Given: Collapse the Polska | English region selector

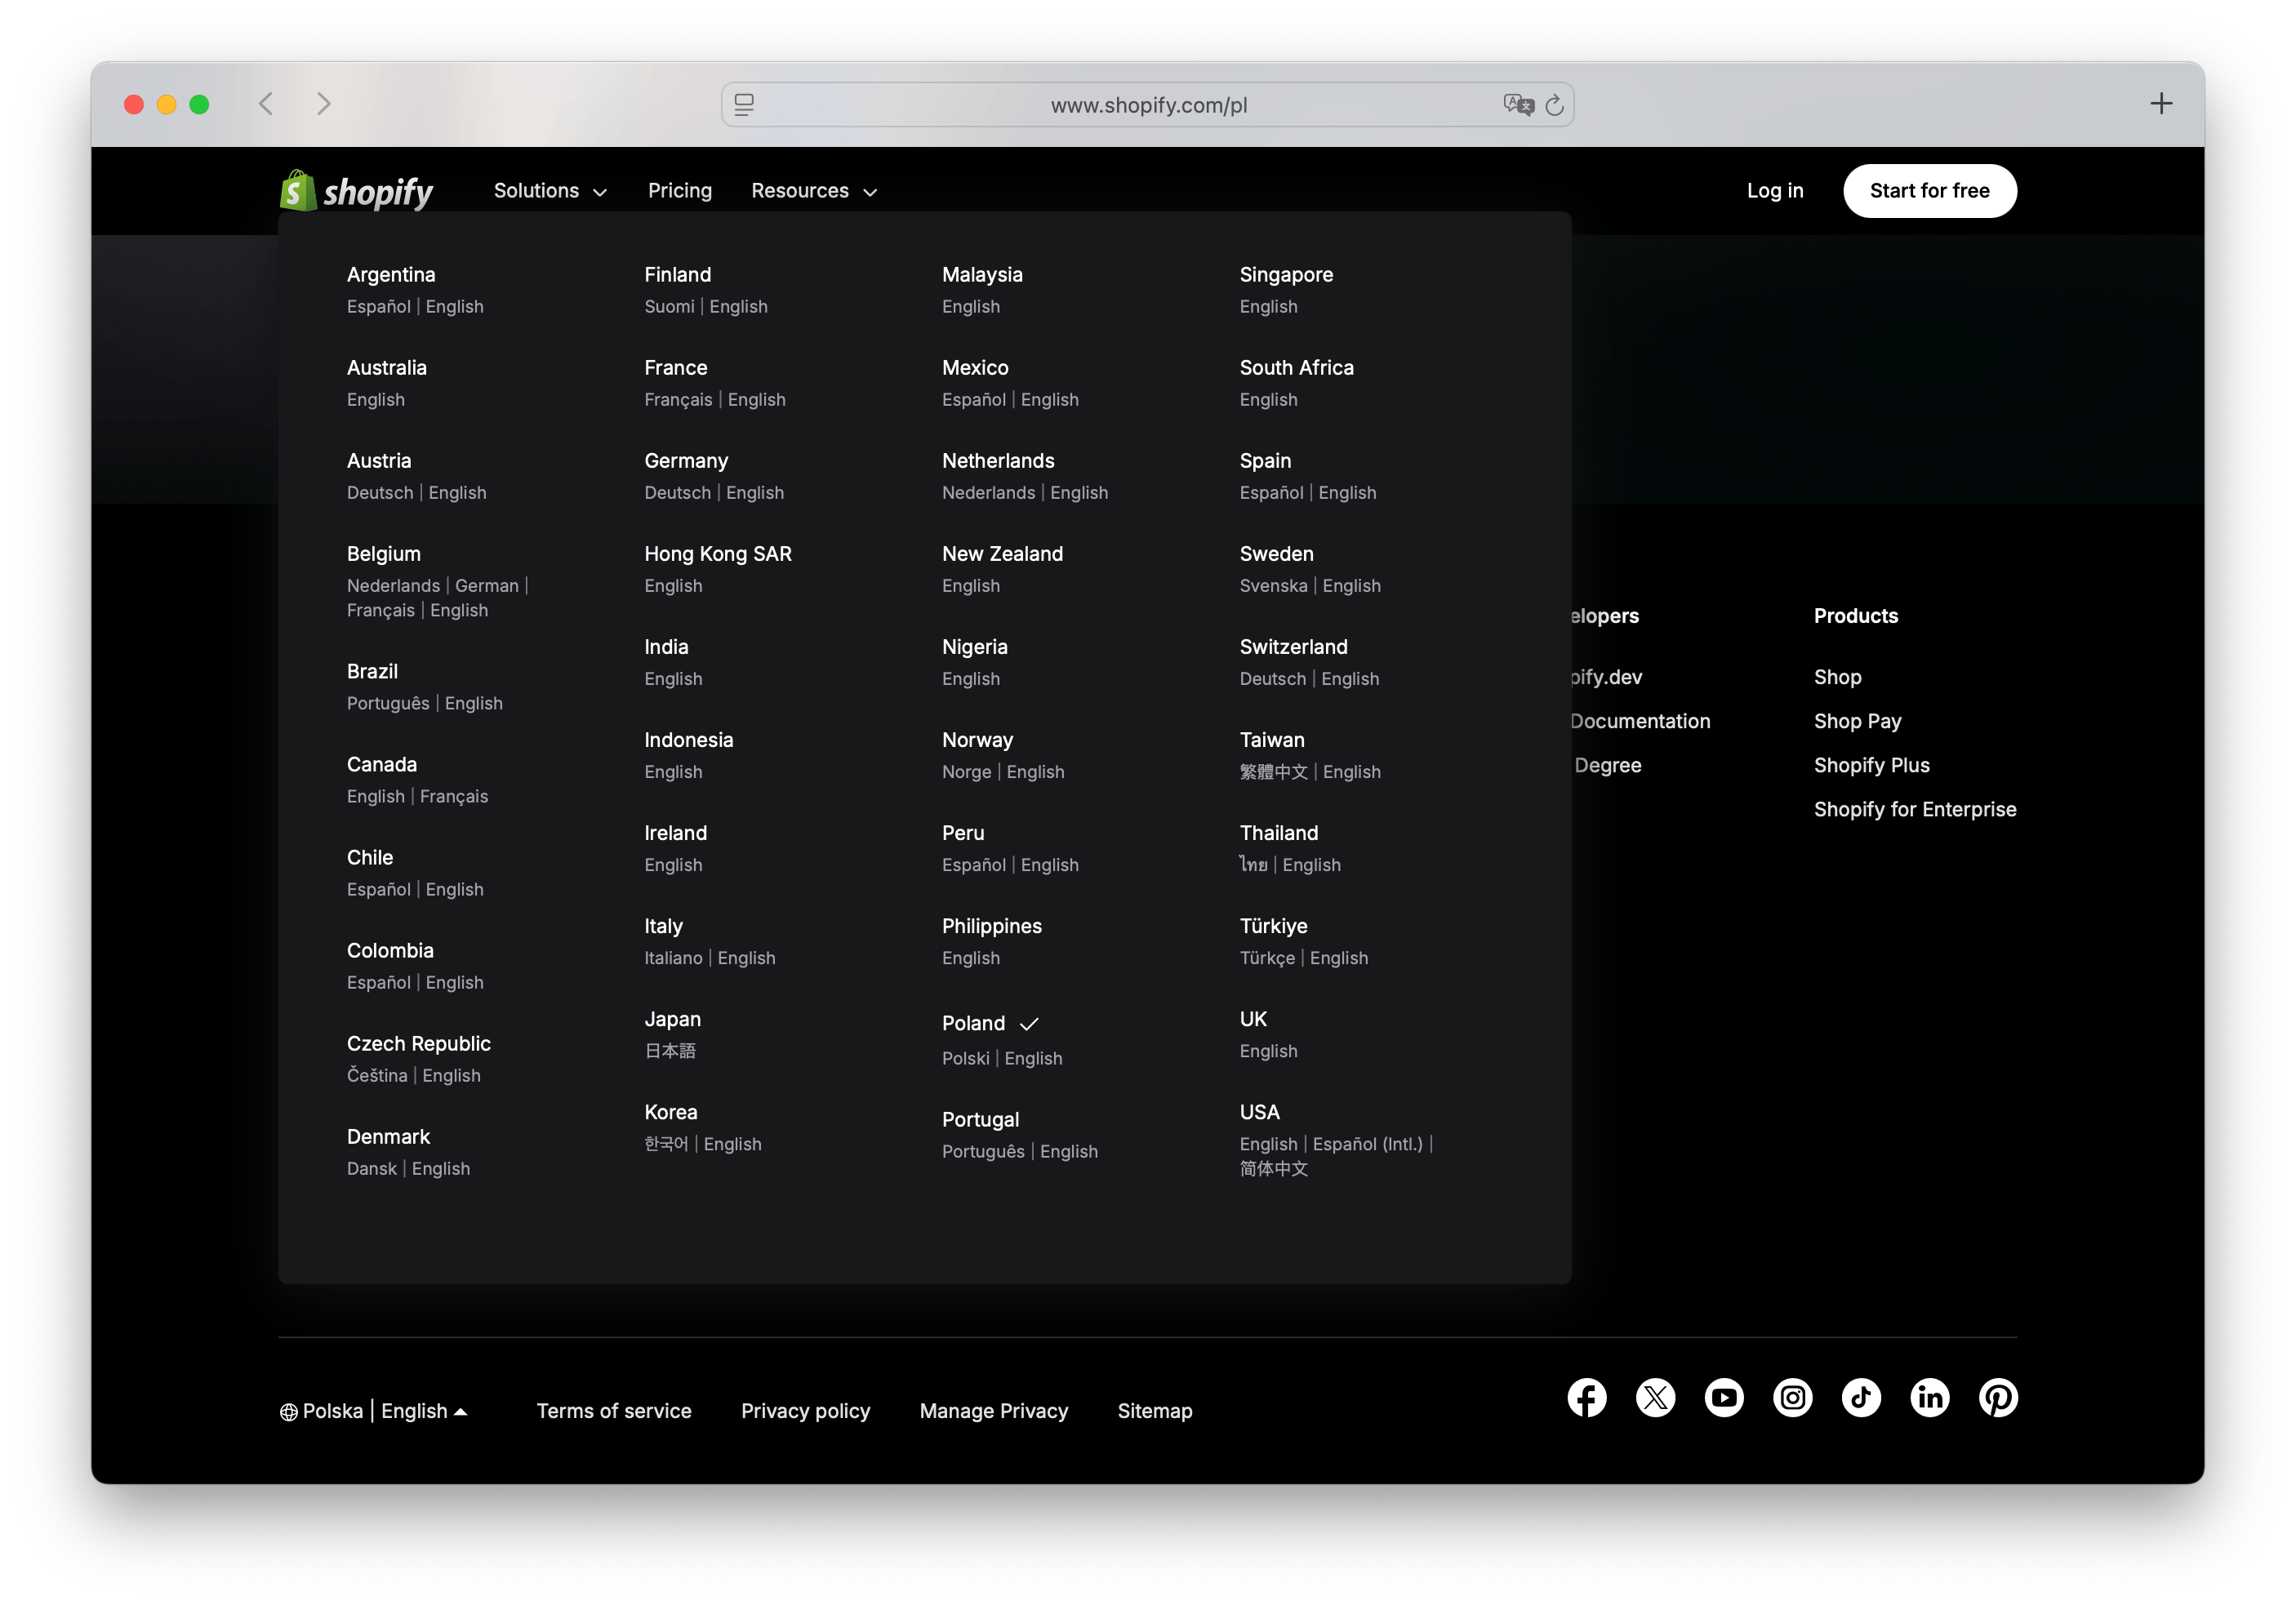Looking at the screenshot, I should 374,1411.
